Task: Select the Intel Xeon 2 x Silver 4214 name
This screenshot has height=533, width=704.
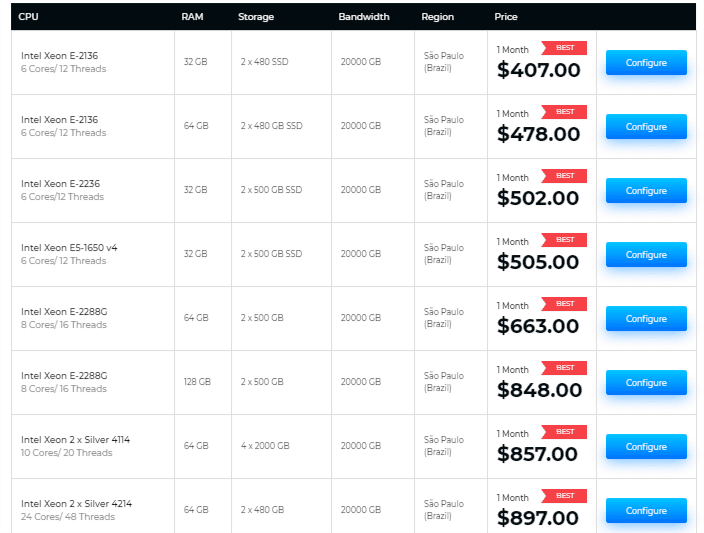Action: [x=76, y=503]
